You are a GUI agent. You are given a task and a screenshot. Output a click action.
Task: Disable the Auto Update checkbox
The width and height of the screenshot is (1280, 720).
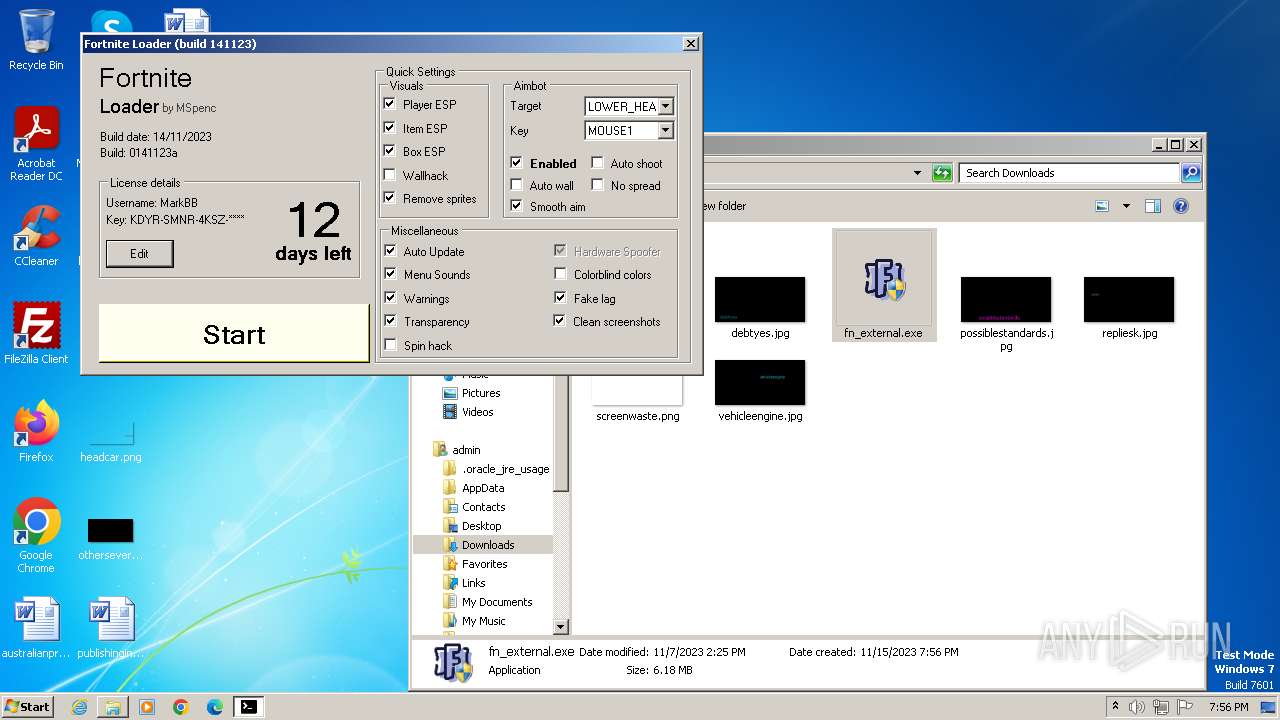tap(390, 251)
